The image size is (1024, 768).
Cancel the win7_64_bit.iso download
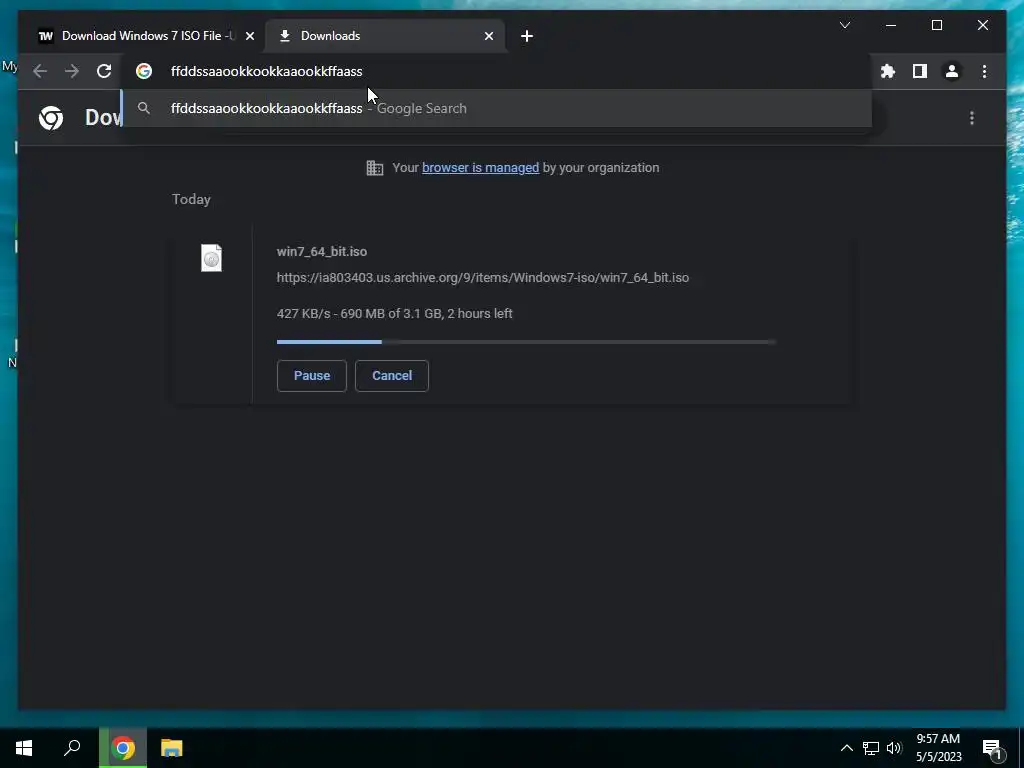392,376
